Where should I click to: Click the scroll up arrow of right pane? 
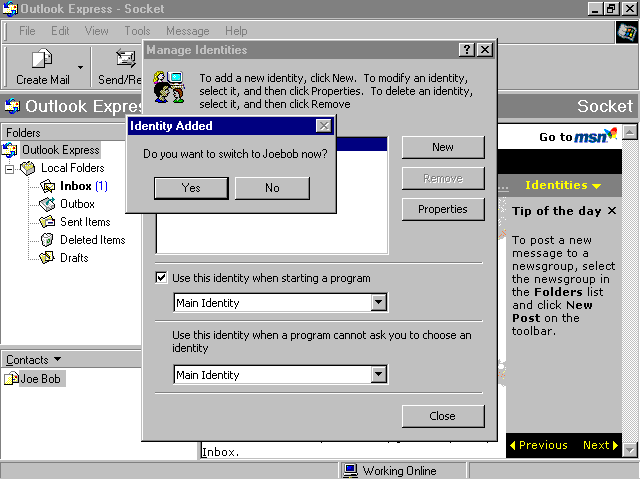click(630, 132)
